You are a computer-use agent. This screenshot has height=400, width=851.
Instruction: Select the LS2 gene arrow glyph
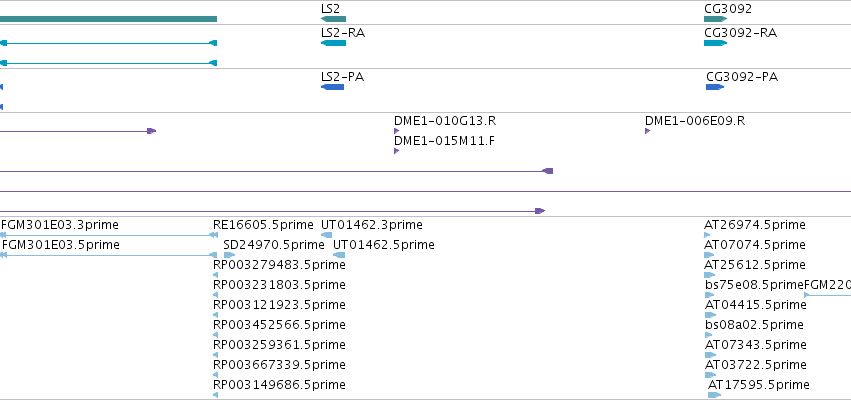[x=333, y=19]
